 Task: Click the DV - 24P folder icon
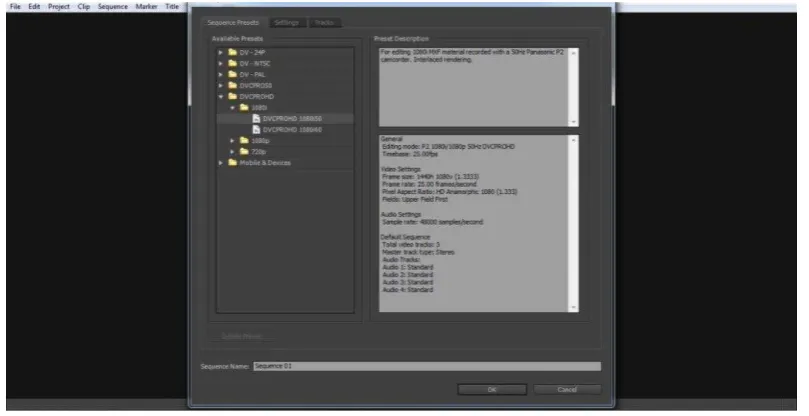coord(233,52)
